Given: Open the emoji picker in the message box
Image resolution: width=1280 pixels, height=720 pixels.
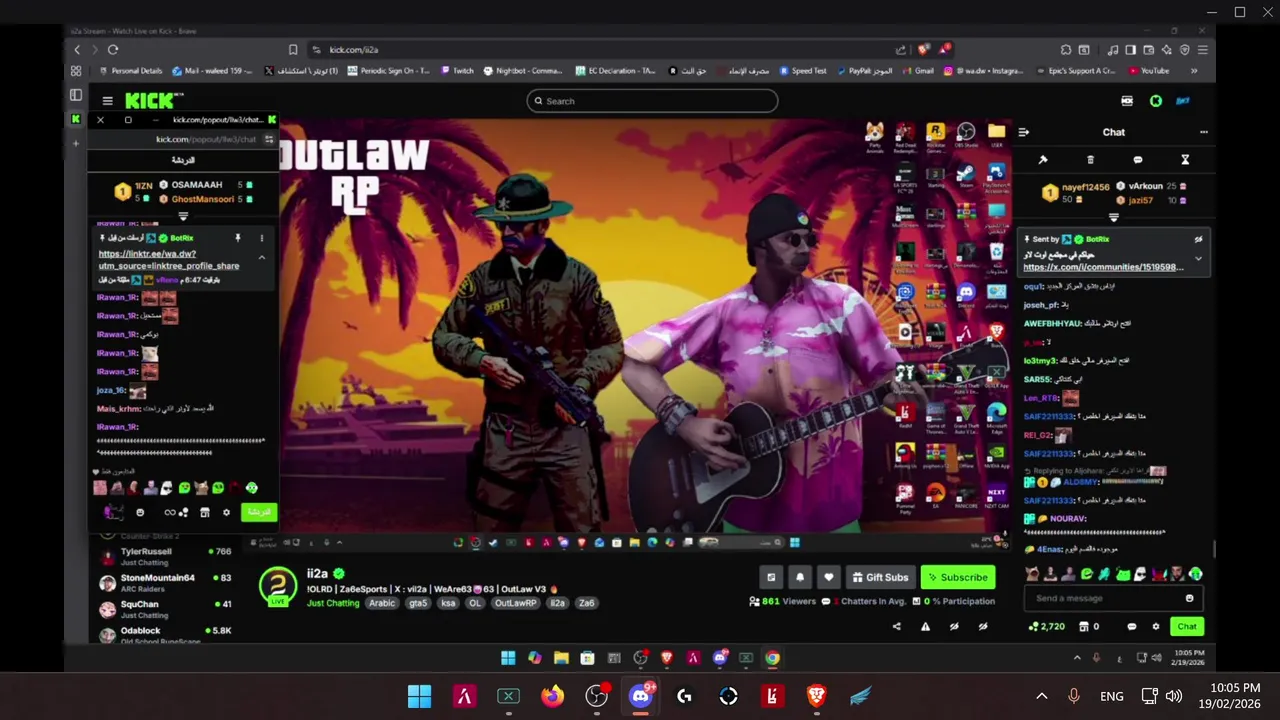Looking at the screenshot, I should 1189,598.
